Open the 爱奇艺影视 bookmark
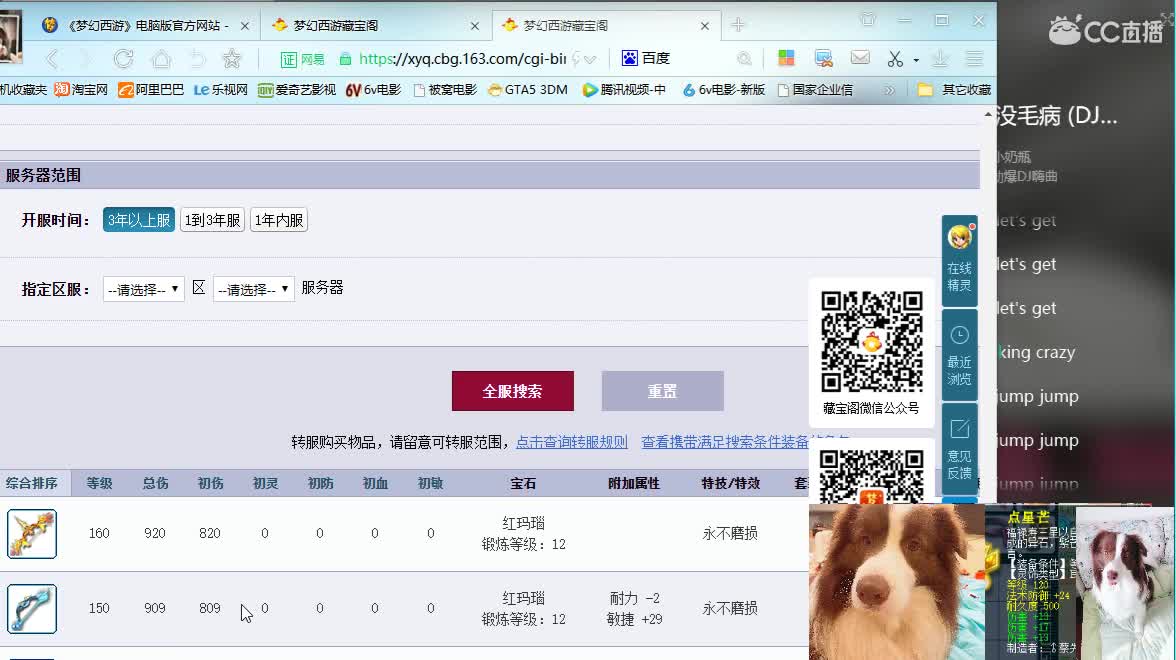The image size is (1176, 660). (296, 90)
